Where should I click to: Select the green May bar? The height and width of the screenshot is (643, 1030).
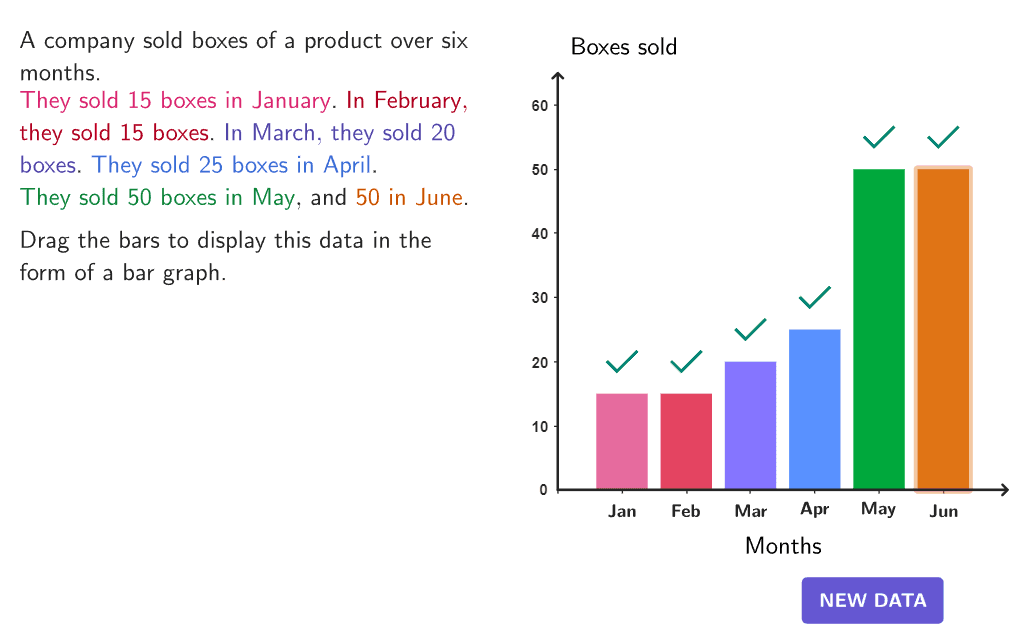879,329
